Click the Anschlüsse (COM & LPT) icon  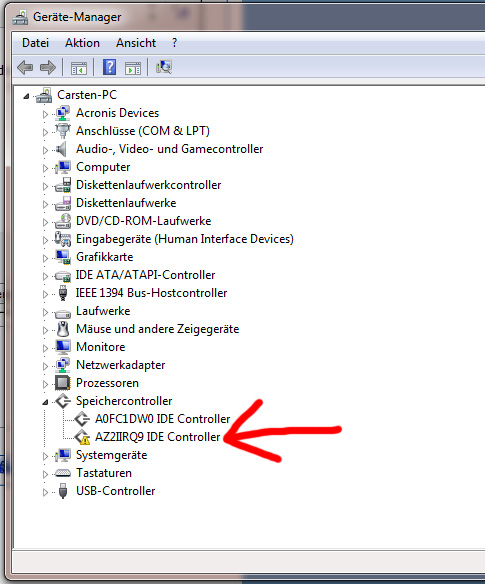pyautogui.click(x=63, y=131)
